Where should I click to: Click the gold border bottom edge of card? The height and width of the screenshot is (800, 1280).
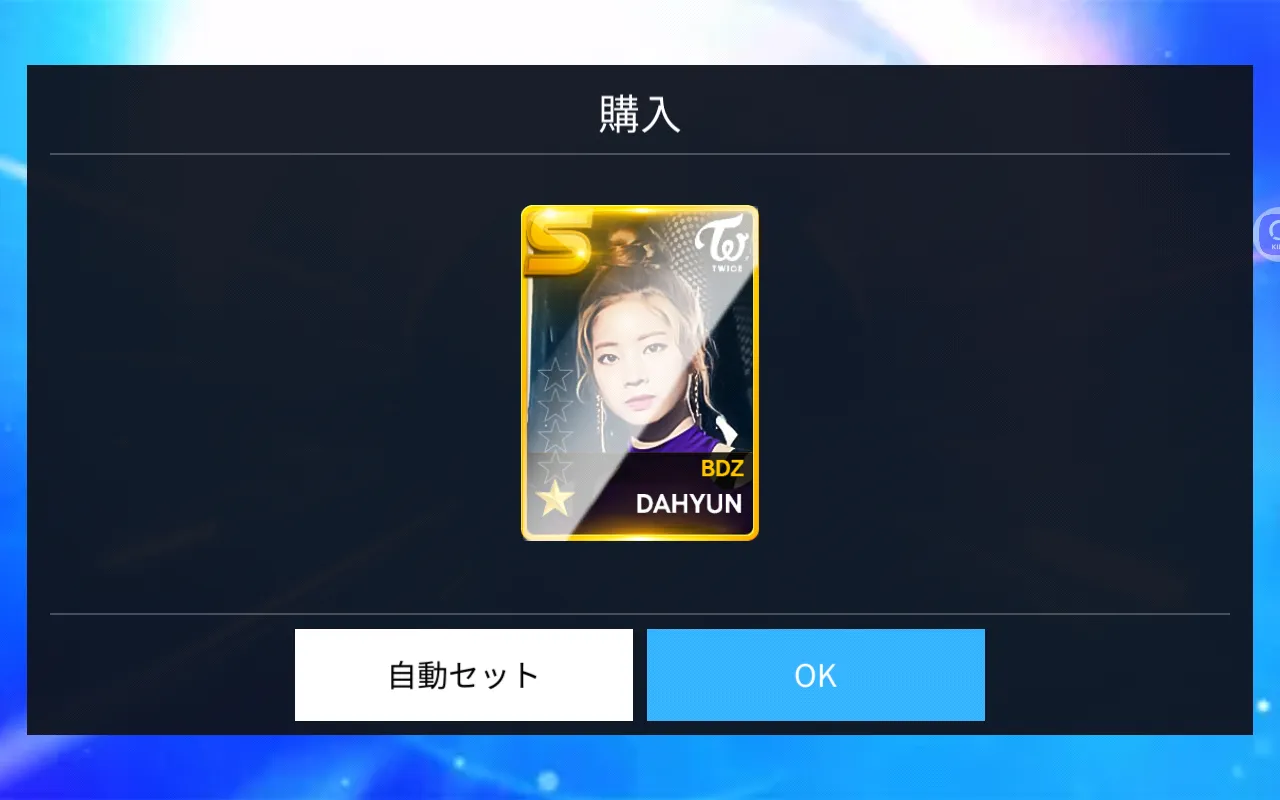click(640, 536)
